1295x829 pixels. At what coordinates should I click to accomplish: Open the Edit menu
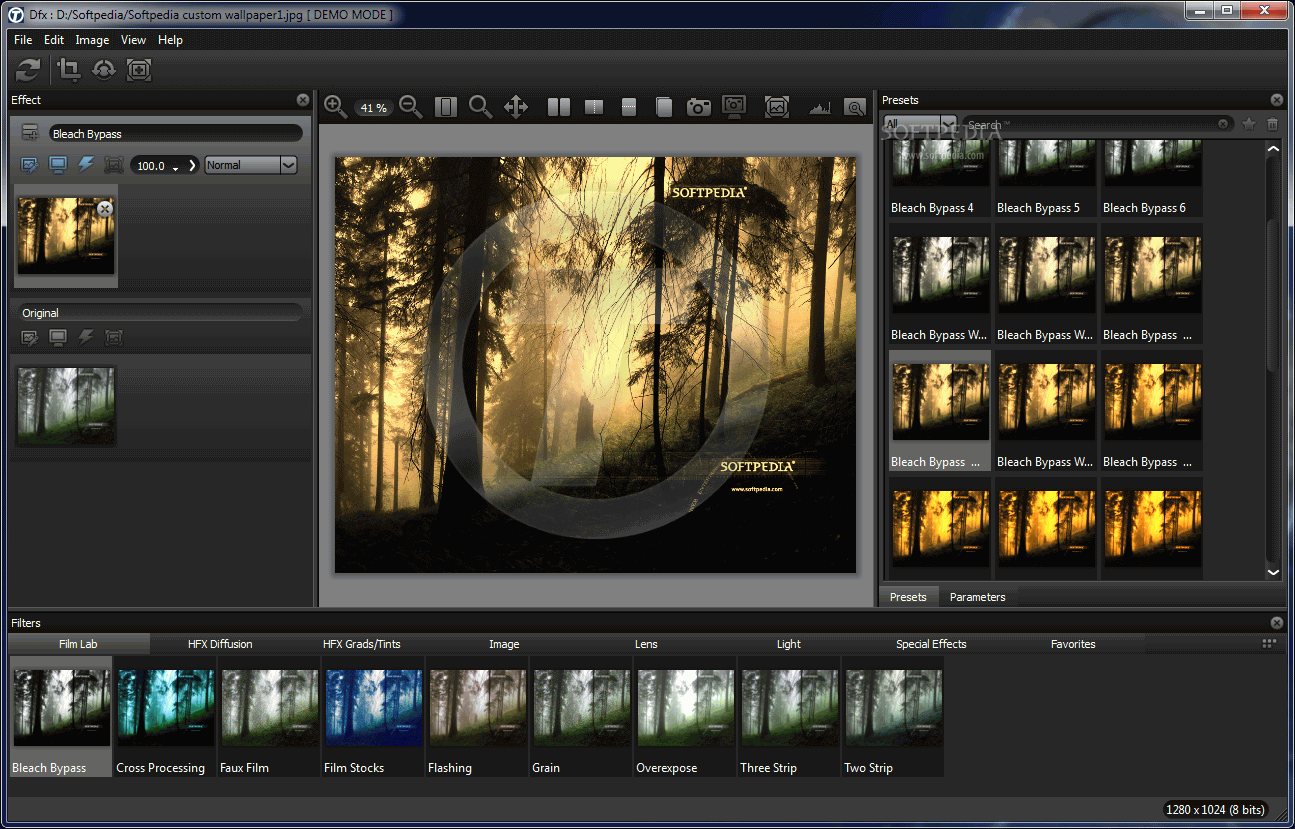[54, 40]
